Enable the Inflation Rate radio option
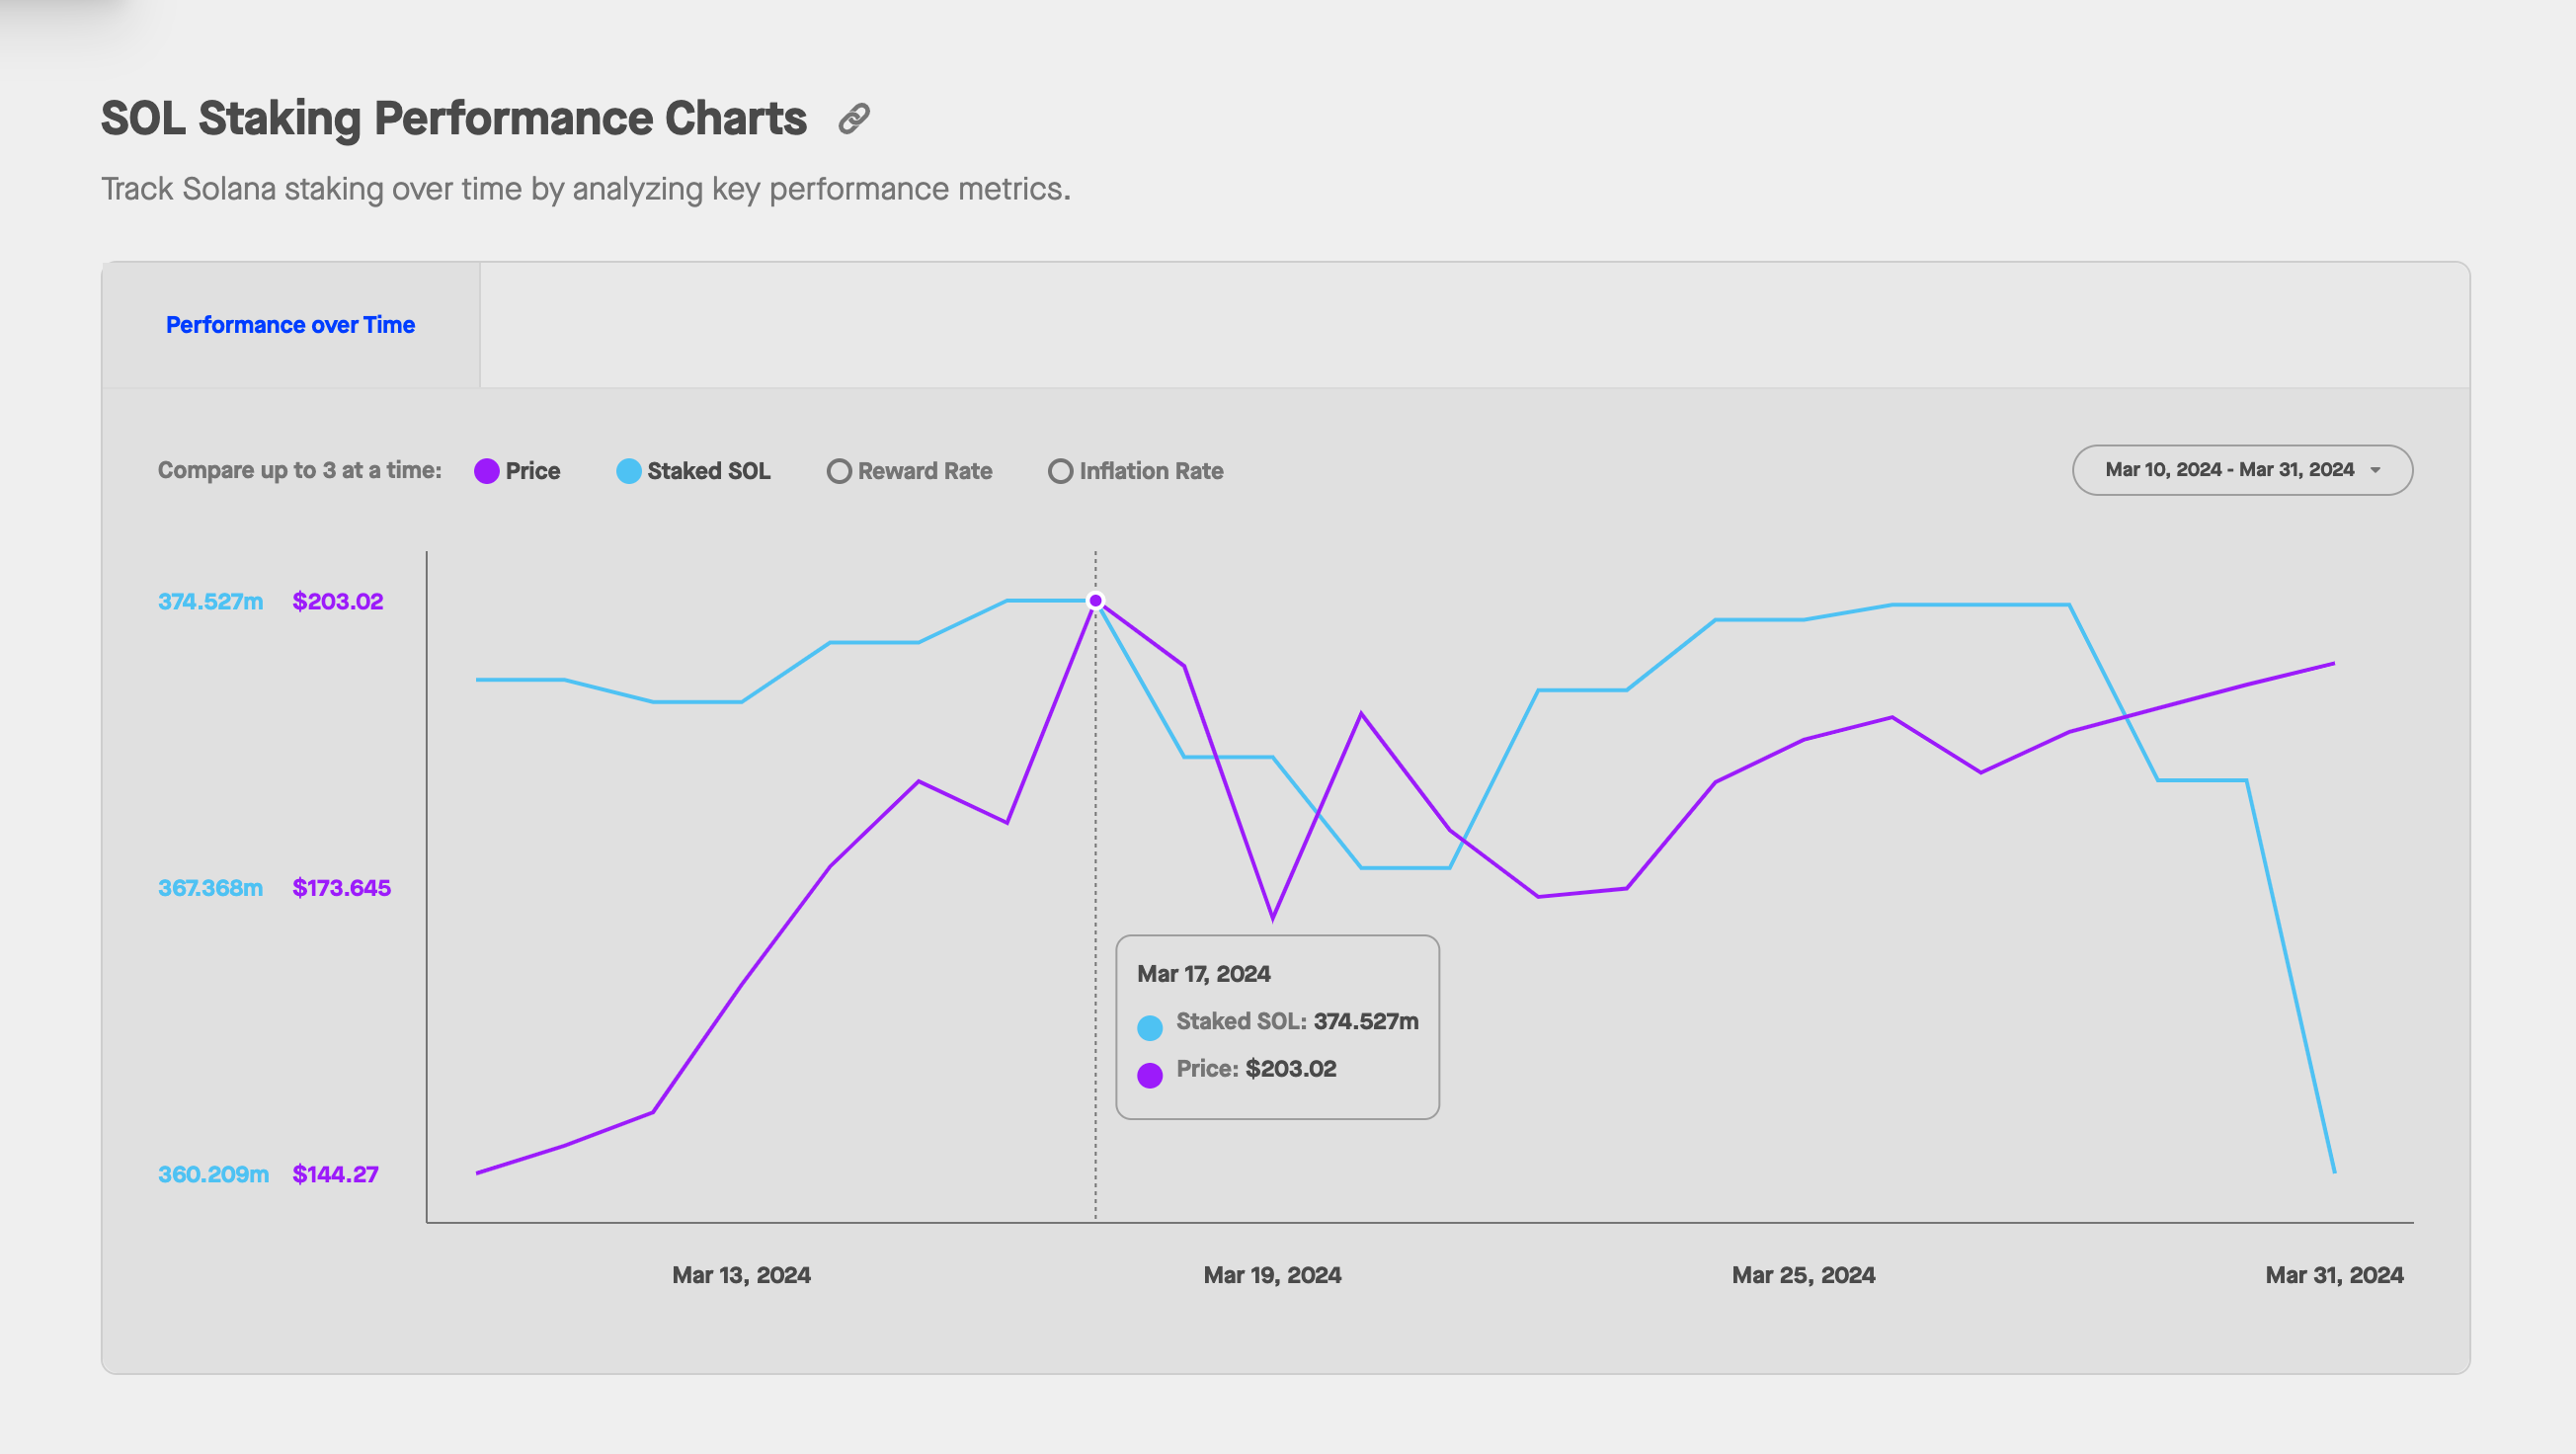This screenshot has height=1454, width=2576. [x=1060, y=471]
